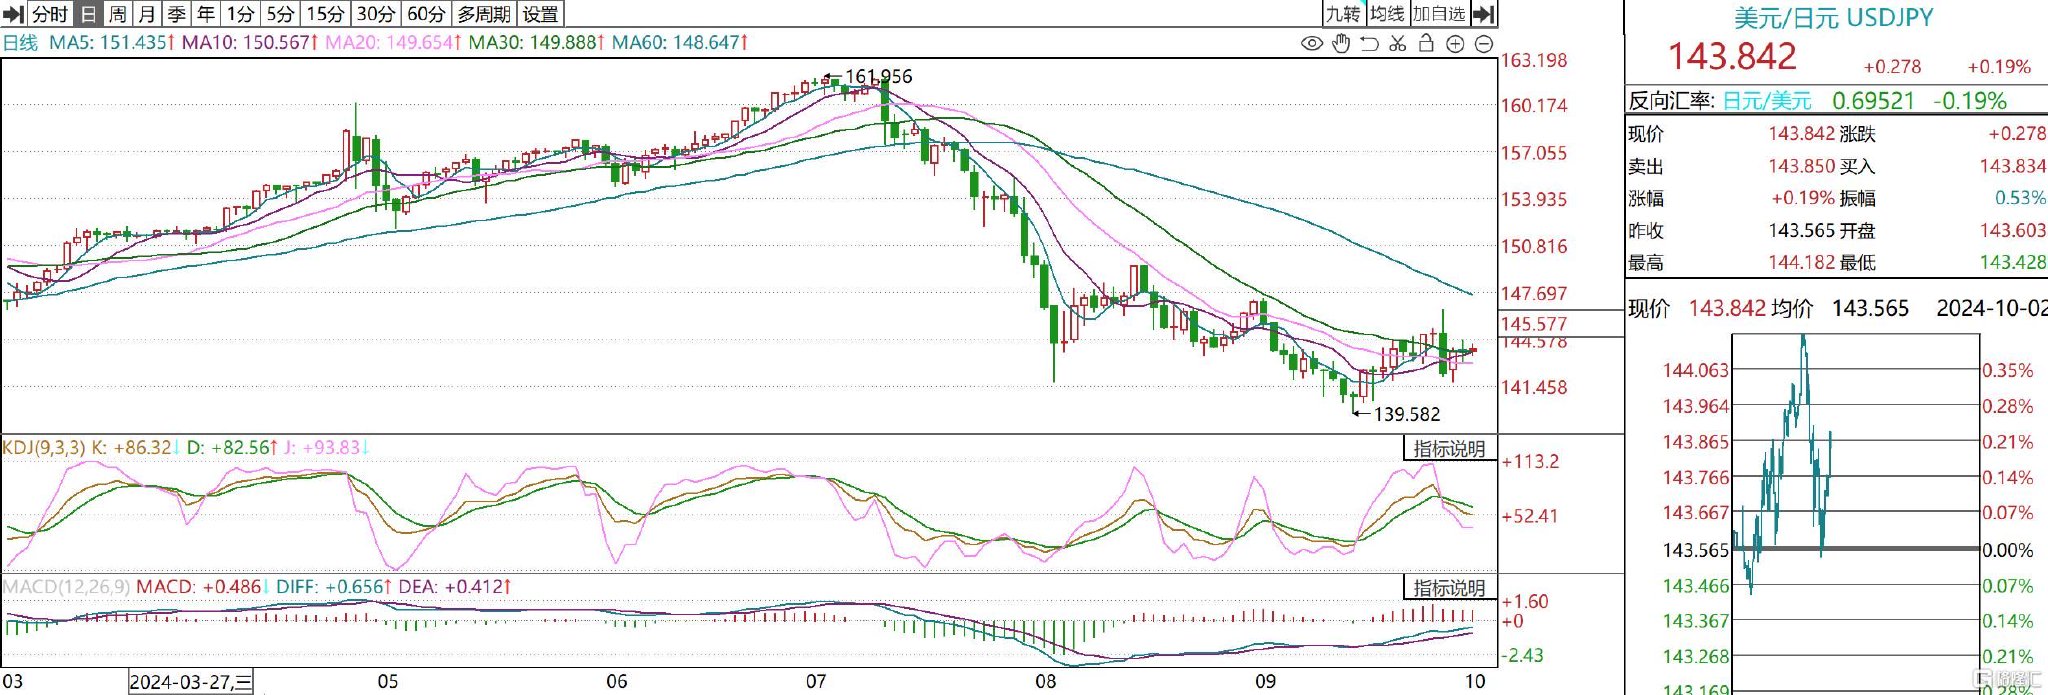This screenshot has height=695, width=2048.
Task: Toggle the 均线 moving average lines
Action: (1387, 14)
